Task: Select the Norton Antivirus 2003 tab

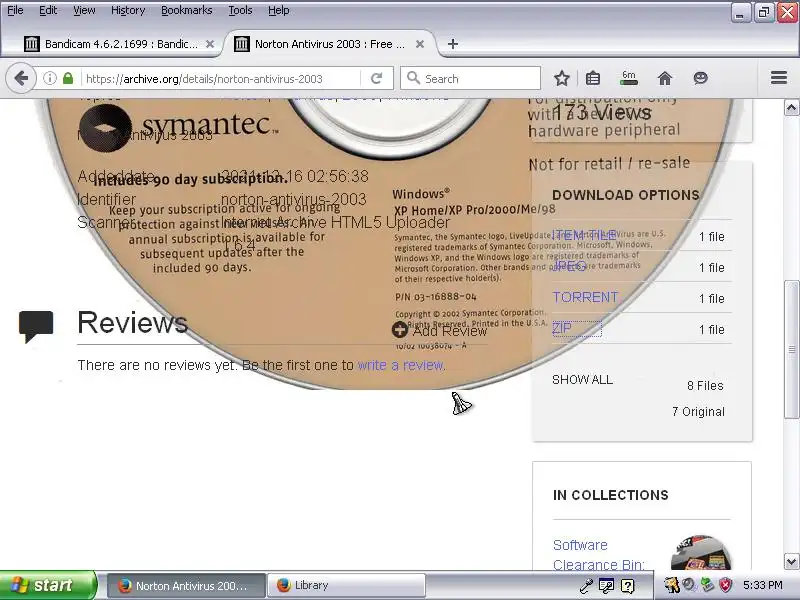Action: tap(331, 44)
